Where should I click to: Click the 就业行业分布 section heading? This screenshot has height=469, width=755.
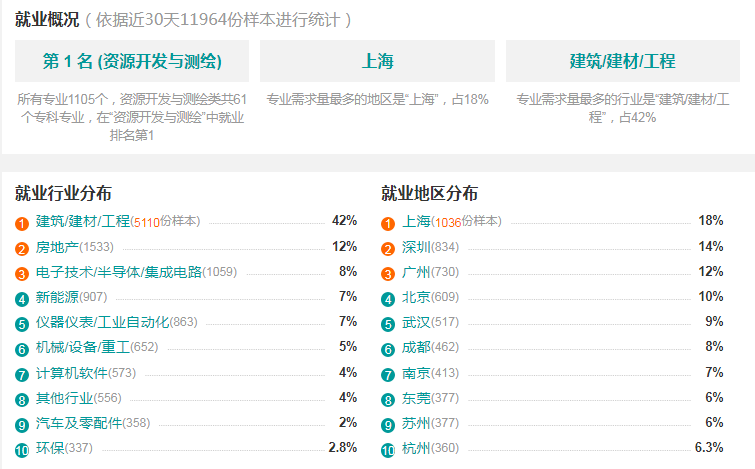[x=63, y=193]
